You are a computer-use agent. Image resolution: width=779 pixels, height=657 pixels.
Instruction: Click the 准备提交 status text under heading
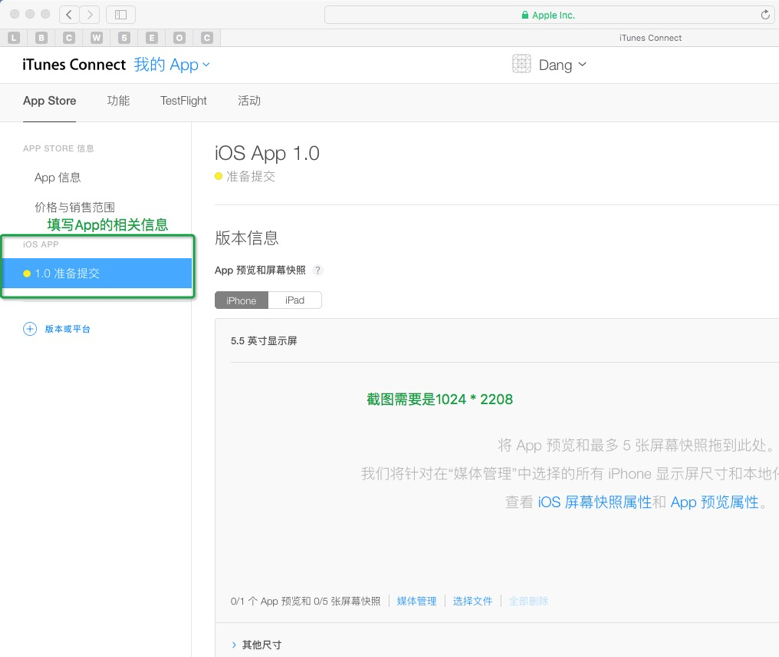250,176
